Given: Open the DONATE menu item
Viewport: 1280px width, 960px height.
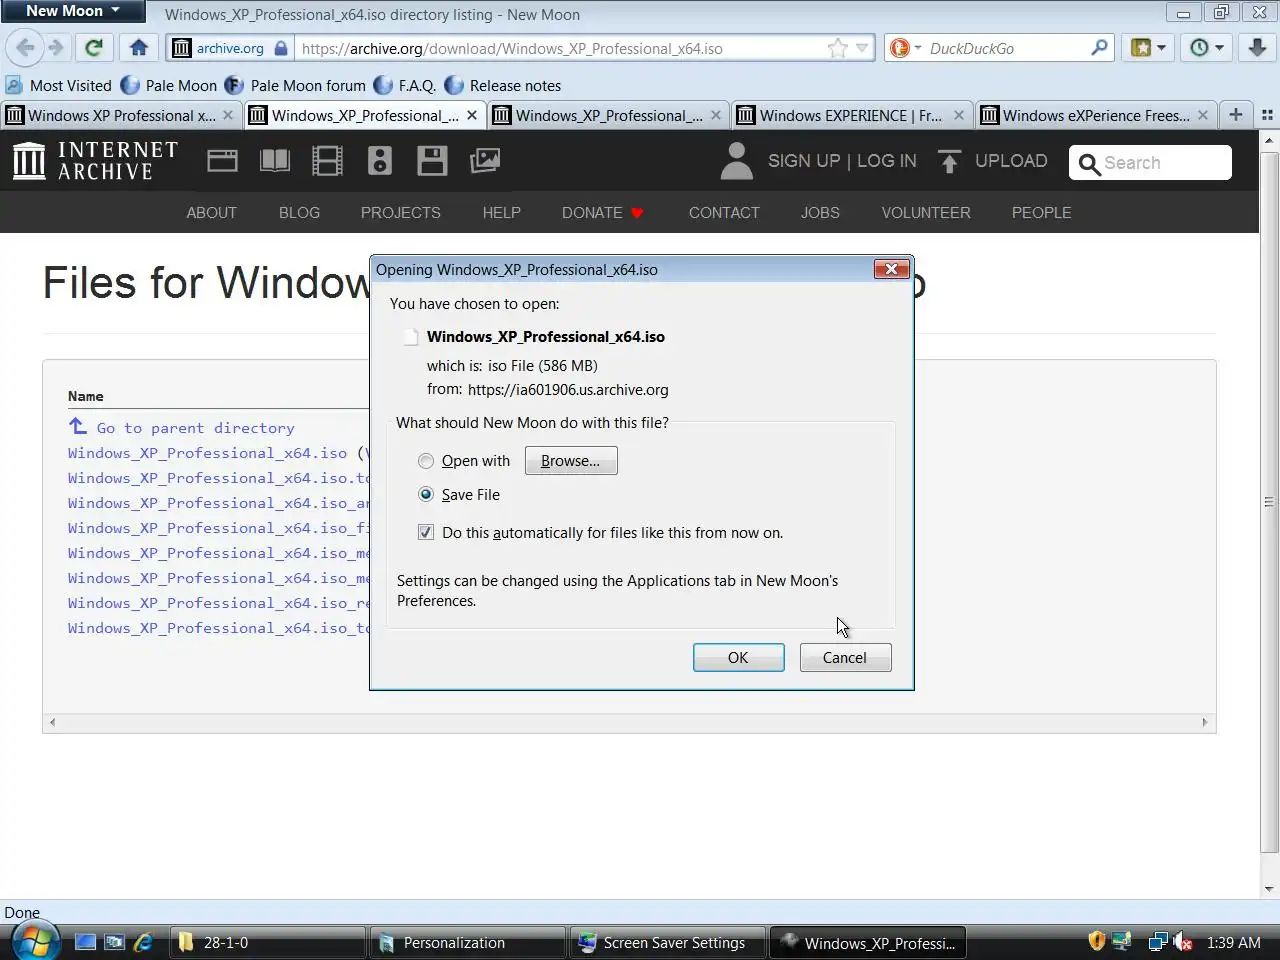Looking at the screenshot, I should click(x=602, y=213).
